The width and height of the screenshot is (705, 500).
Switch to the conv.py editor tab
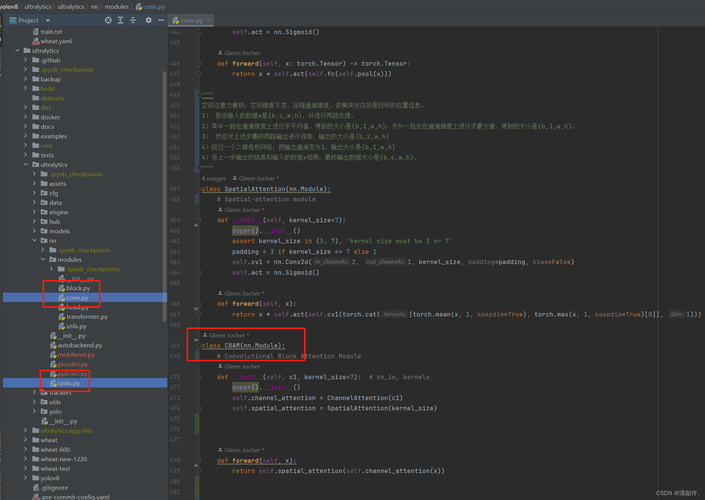click(192, 20)
